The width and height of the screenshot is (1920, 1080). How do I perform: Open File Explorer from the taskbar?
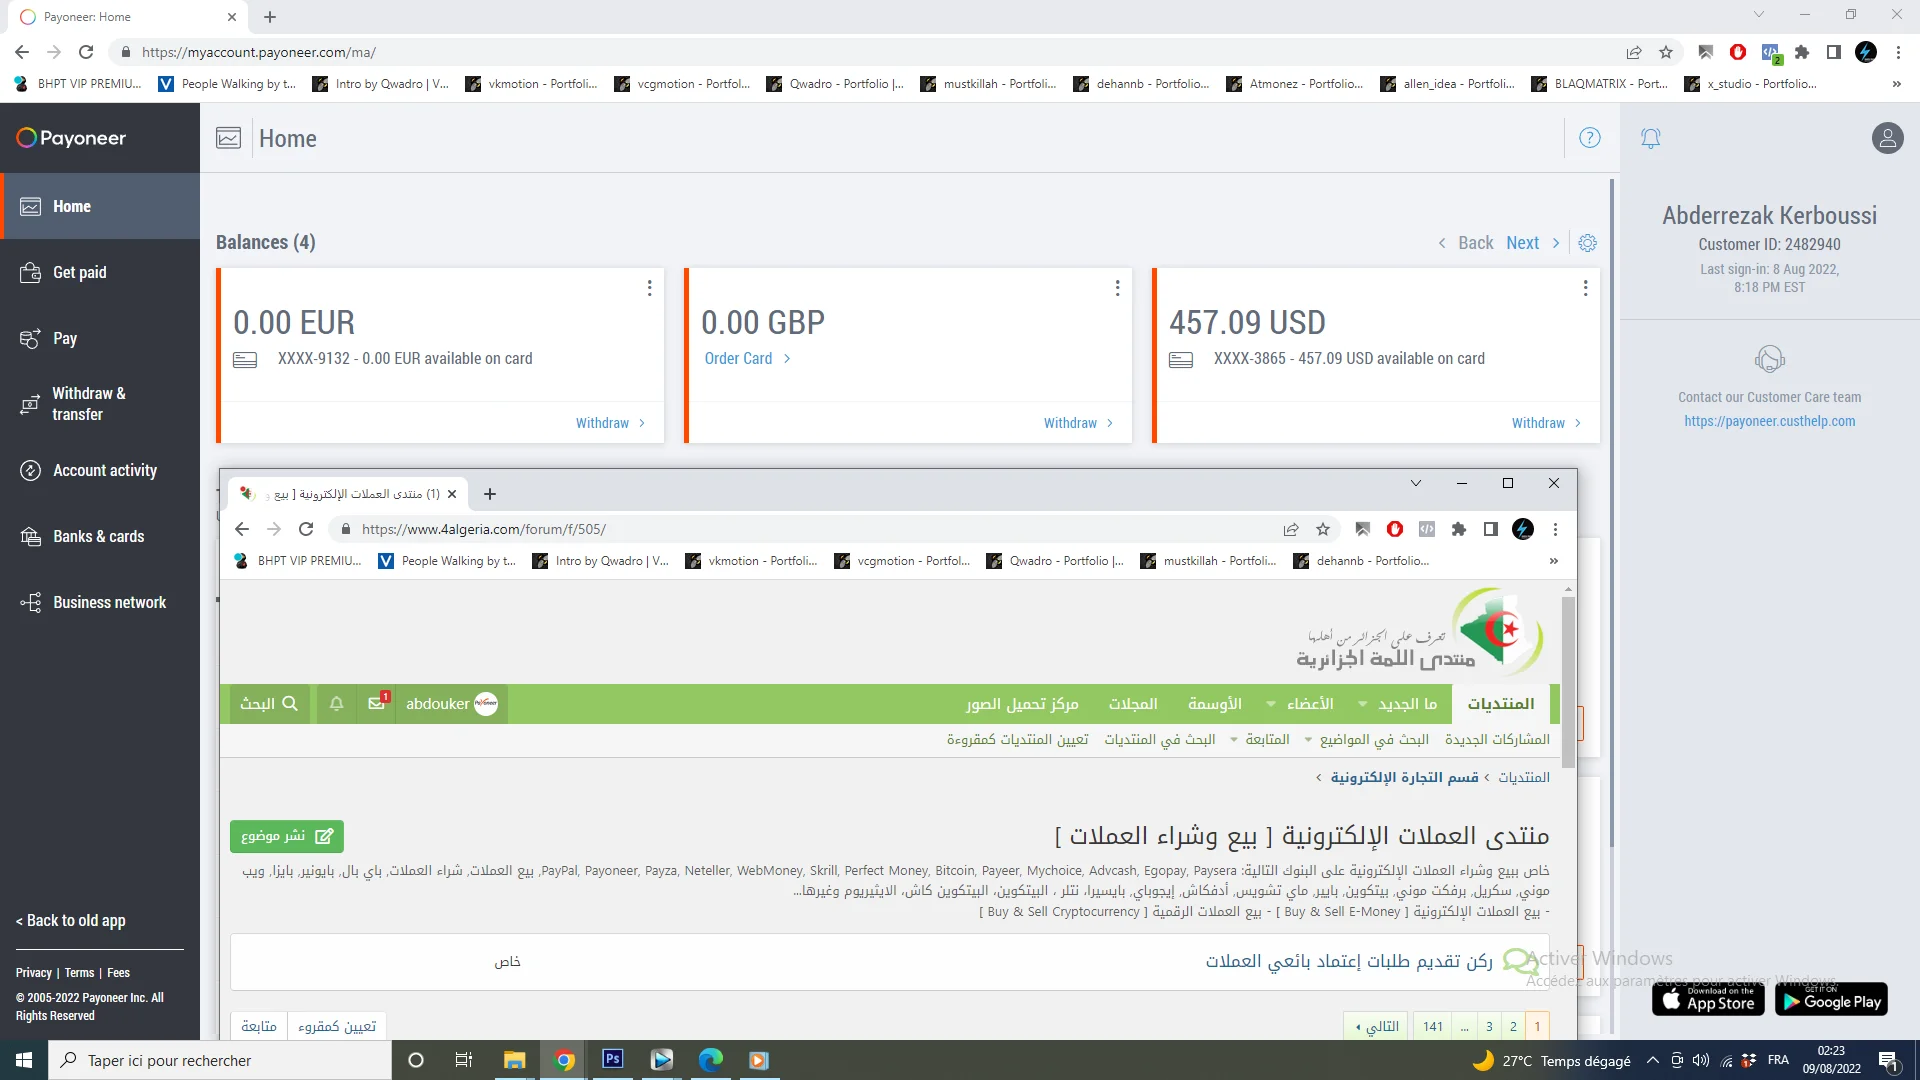514,1060
